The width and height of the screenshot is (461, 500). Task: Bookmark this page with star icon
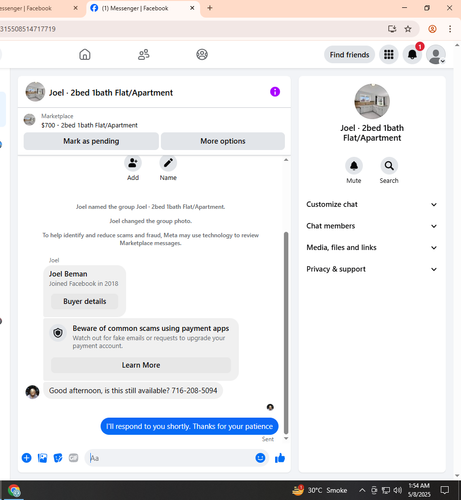[x=408, y=29]
